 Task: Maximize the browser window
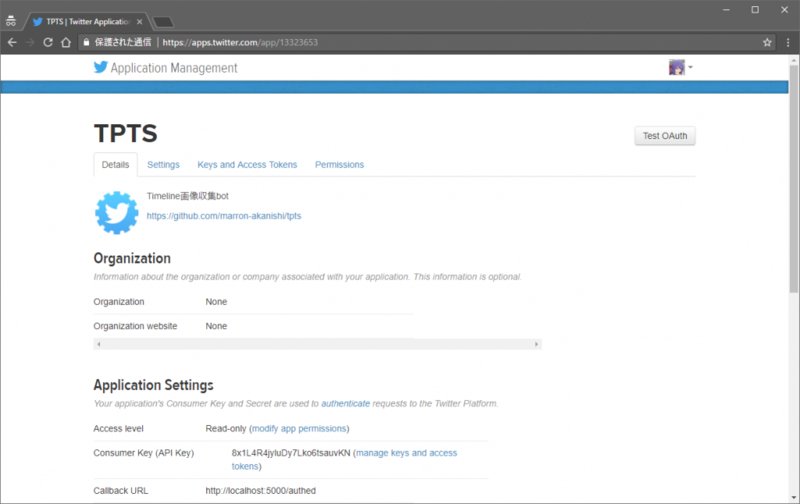point(755,10)
